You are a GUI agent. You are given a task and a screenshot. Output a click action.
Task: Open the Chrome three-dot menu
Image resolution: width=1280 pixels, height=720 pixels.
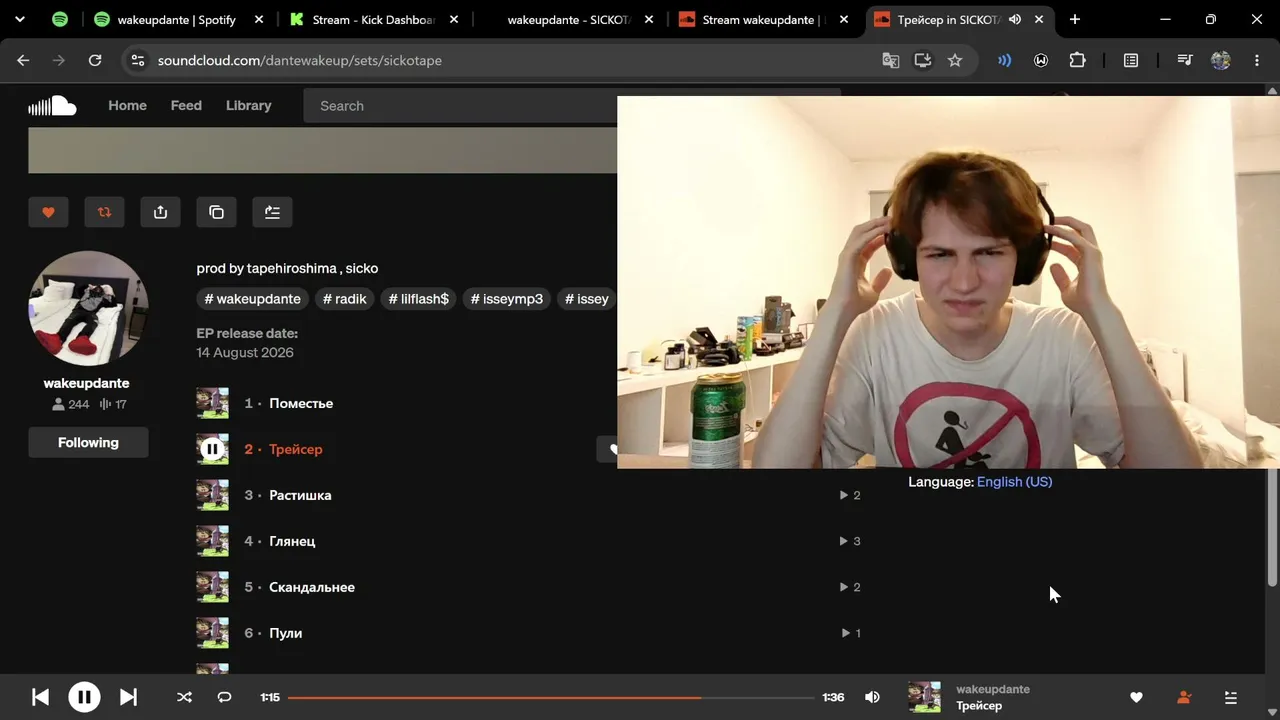[1257, 60]
